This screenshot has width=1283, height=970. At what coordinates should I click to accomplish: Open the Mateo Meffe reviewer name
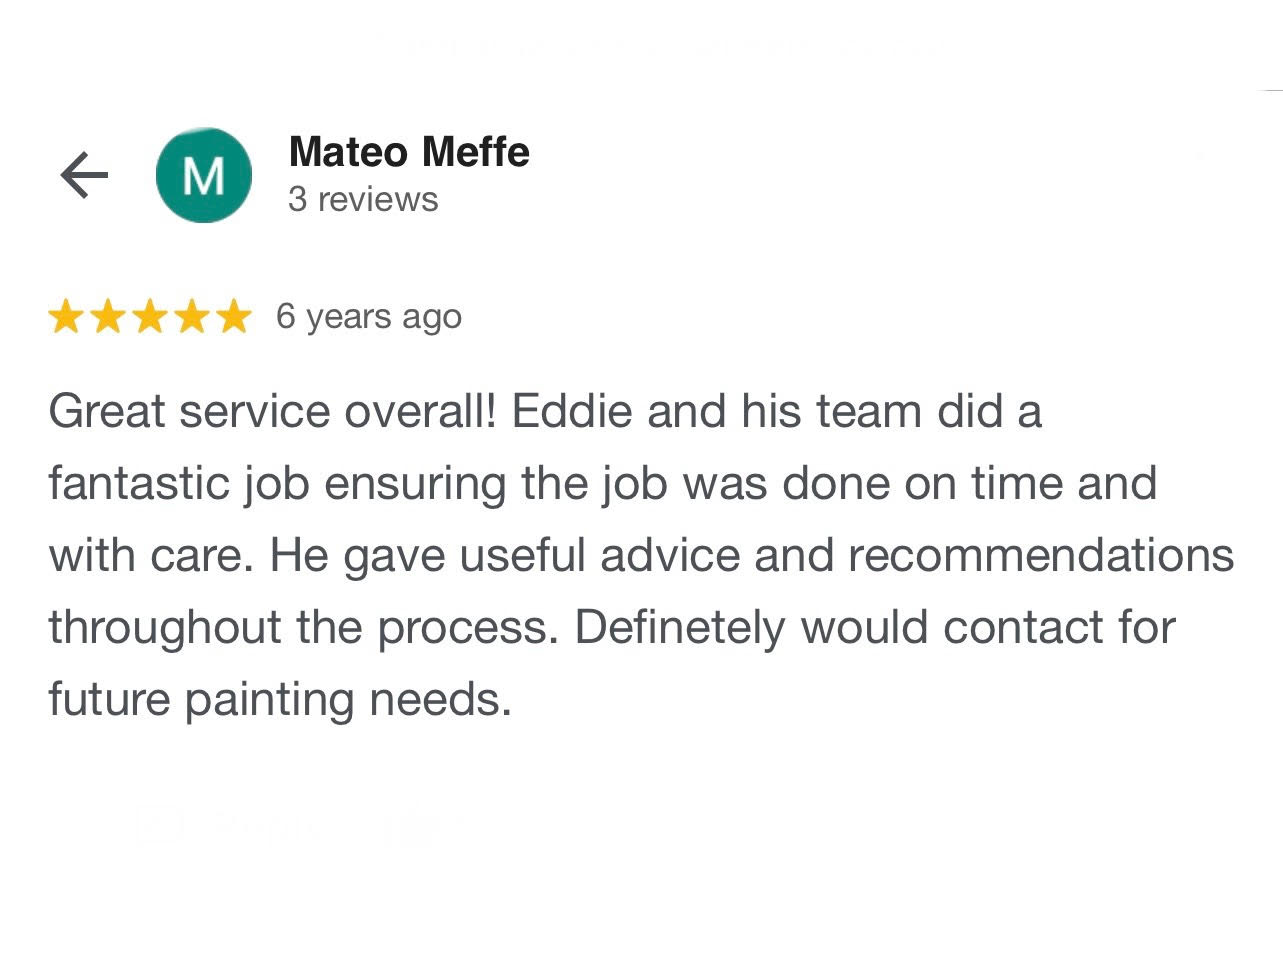[x=408, y=152]
